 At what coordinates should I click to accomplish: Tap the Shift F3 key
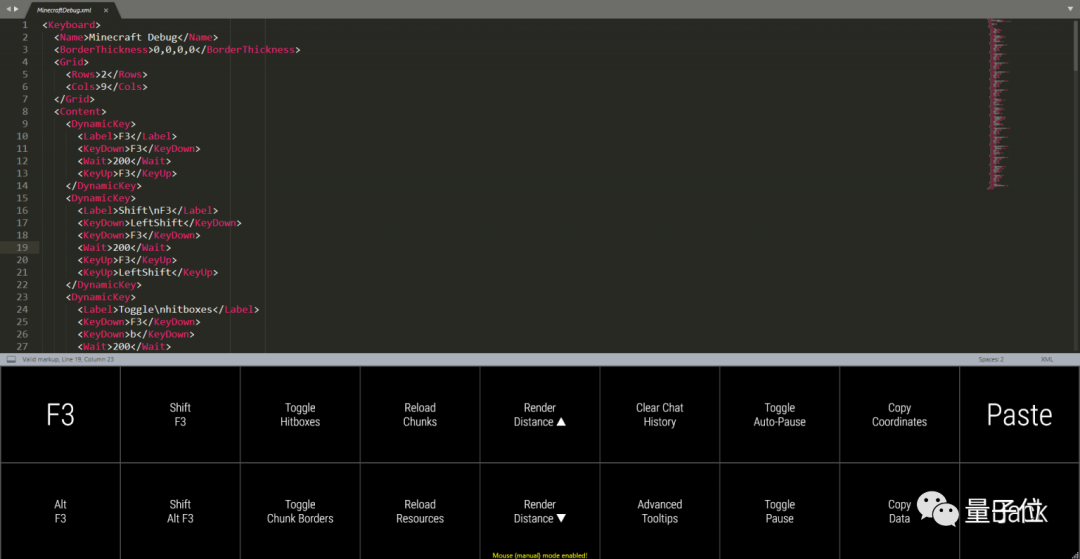(180, 414)
